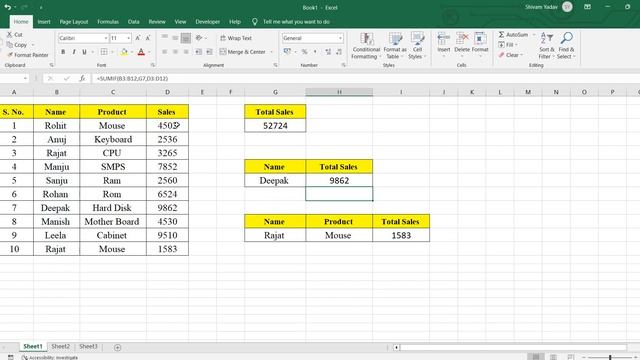Open Find & Select menu

566,46
